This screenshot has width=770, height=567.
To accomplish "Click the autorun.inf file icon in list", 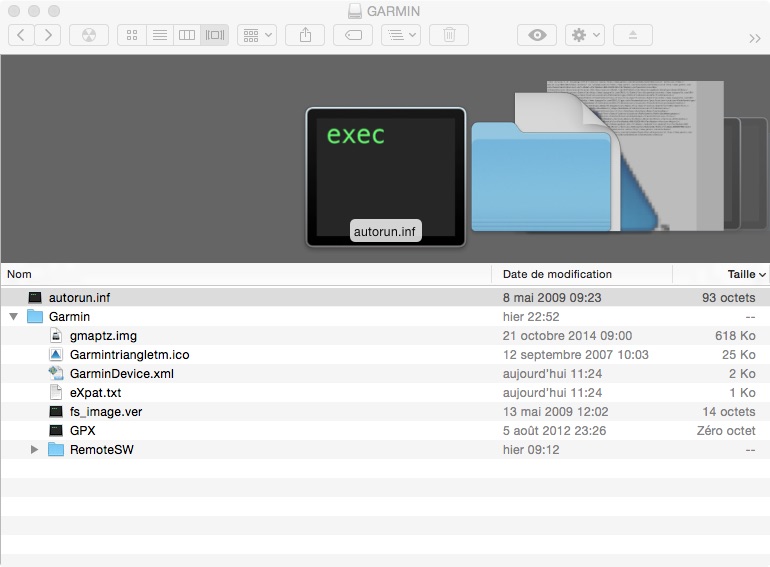I will (35, 297).
